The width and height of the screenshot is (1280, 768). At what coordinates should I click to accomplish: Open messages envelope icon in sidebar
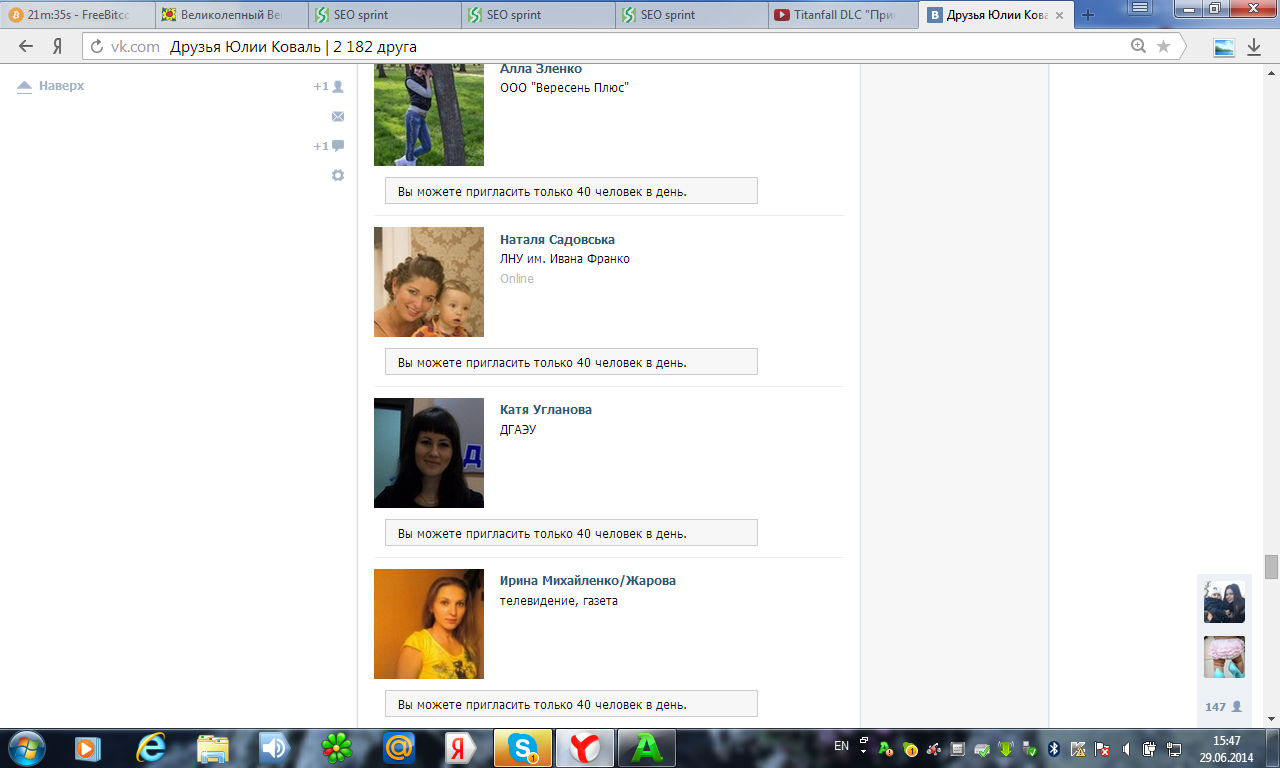338,116
